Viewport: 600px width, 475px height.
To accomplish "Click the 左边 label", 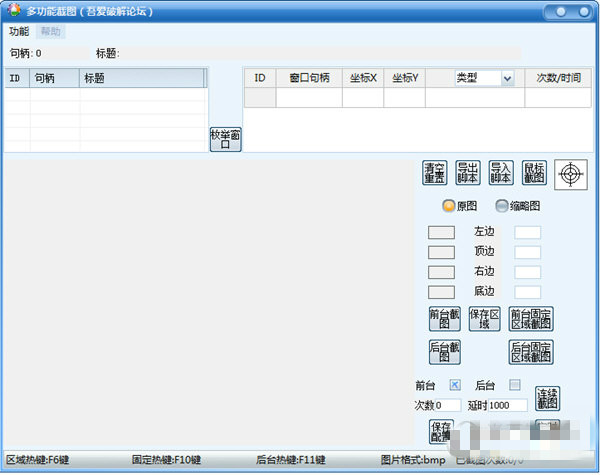I will pos(484,232).
